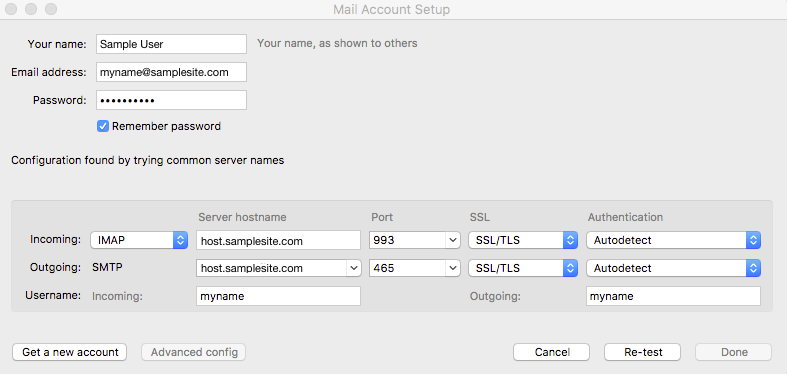This screenshot has width=787, height=374.
Task: Click the window zoom button in title bar
Action: 51,9
